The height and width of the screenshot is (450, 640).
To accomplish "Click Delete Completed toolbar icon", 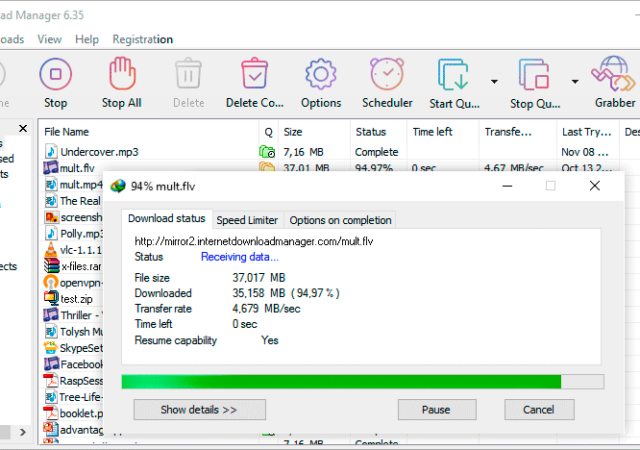I will [x=254, y=73].
